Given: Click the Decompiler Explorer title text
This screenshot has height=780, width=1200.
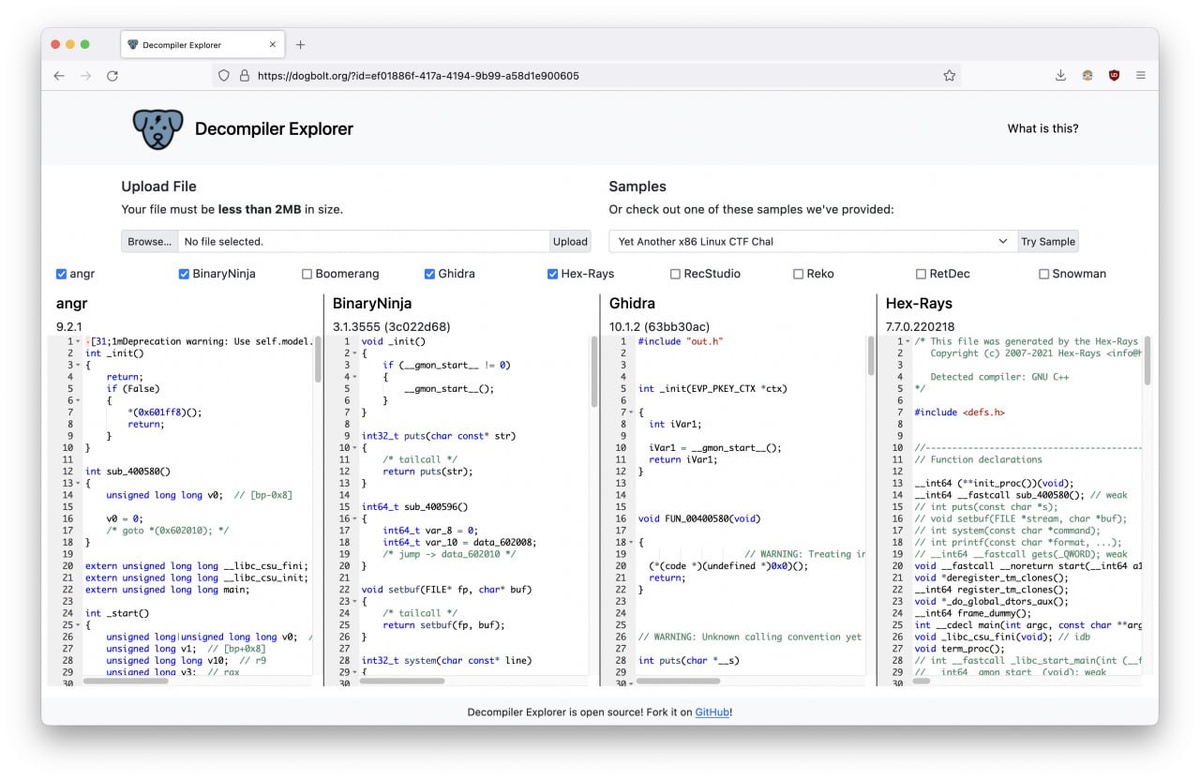Looking at the screenshot, I should tap(274, 129).
